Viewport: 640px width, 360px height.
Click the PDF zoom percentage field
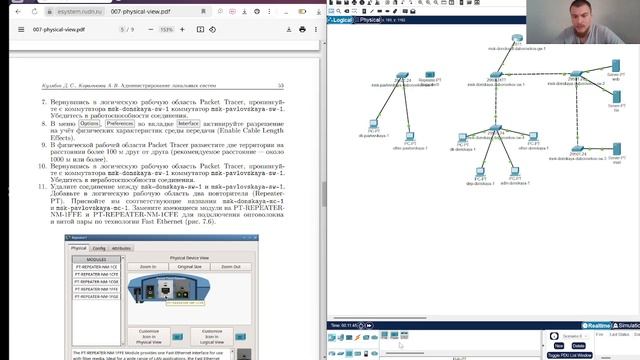click(x=166, y=29)
